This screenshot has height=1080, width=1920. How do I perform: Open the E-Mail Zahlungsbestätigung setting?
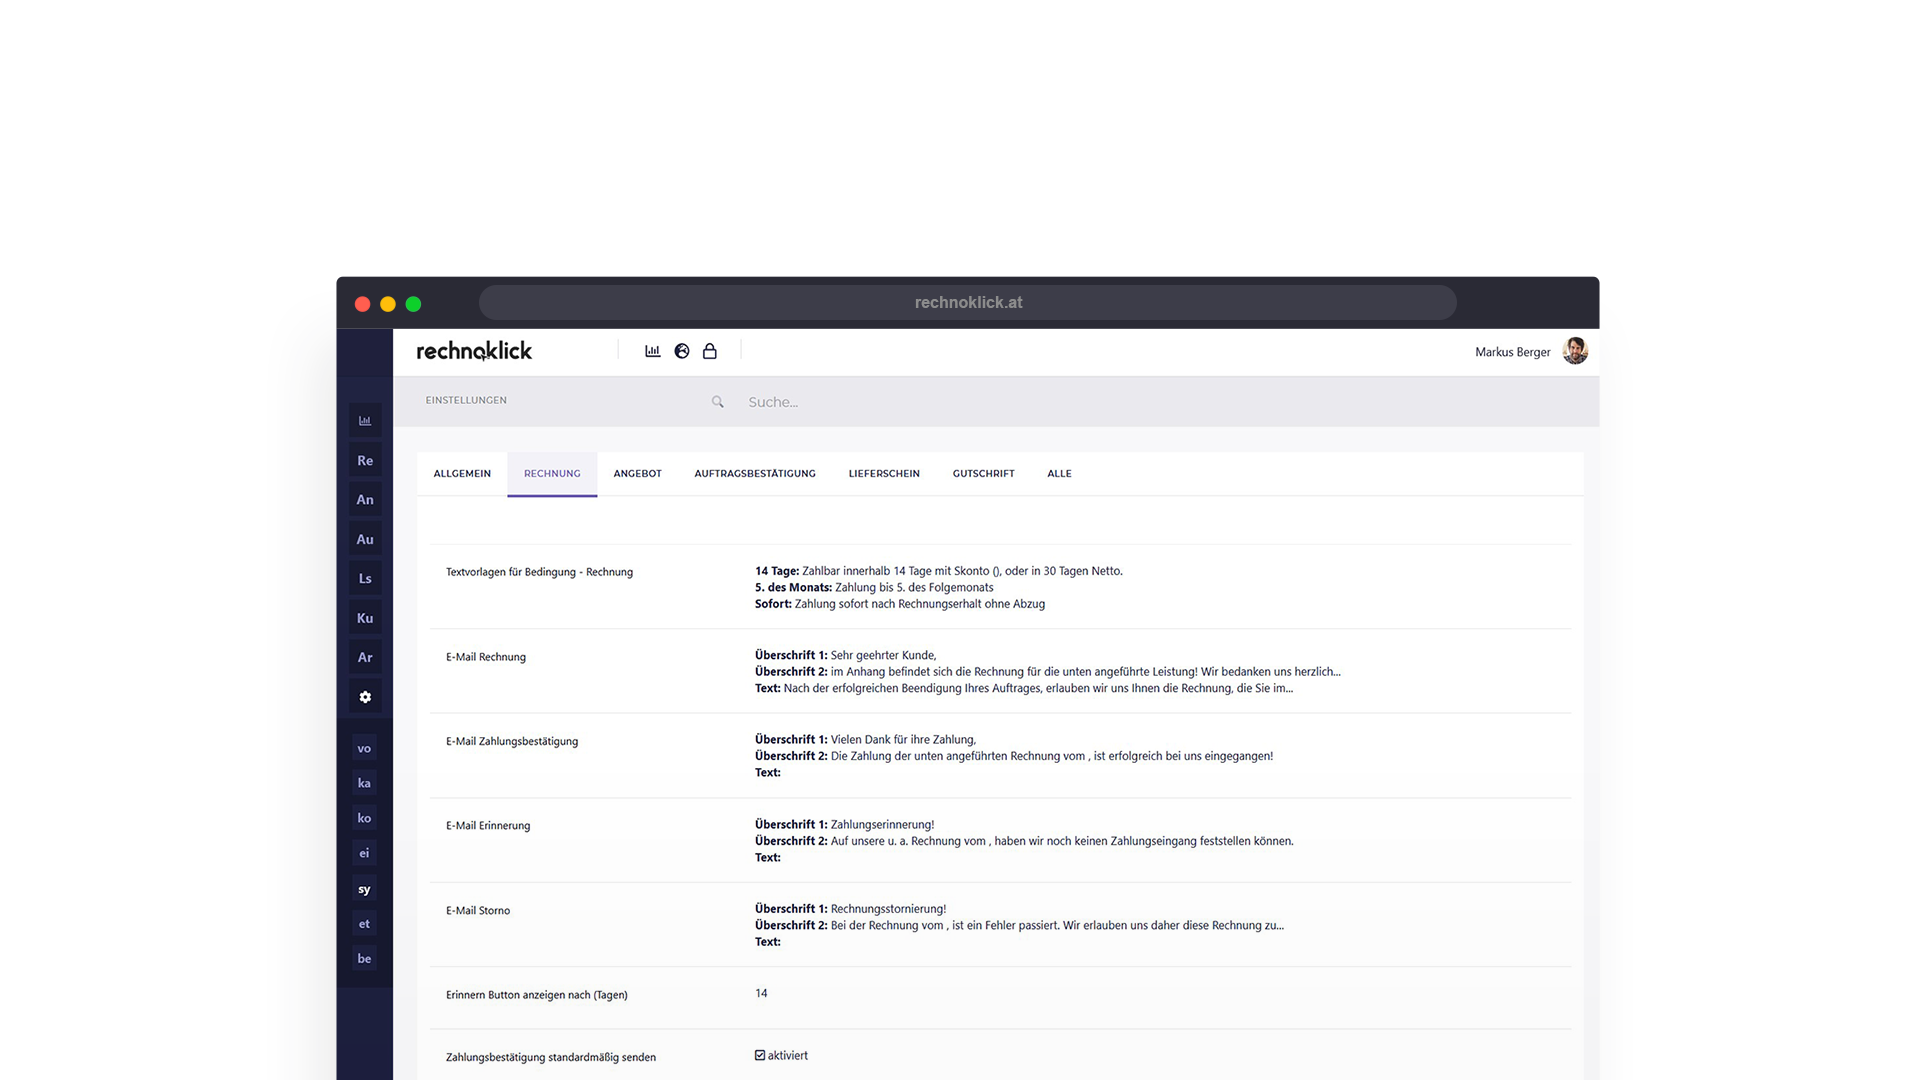point(1000,756)
